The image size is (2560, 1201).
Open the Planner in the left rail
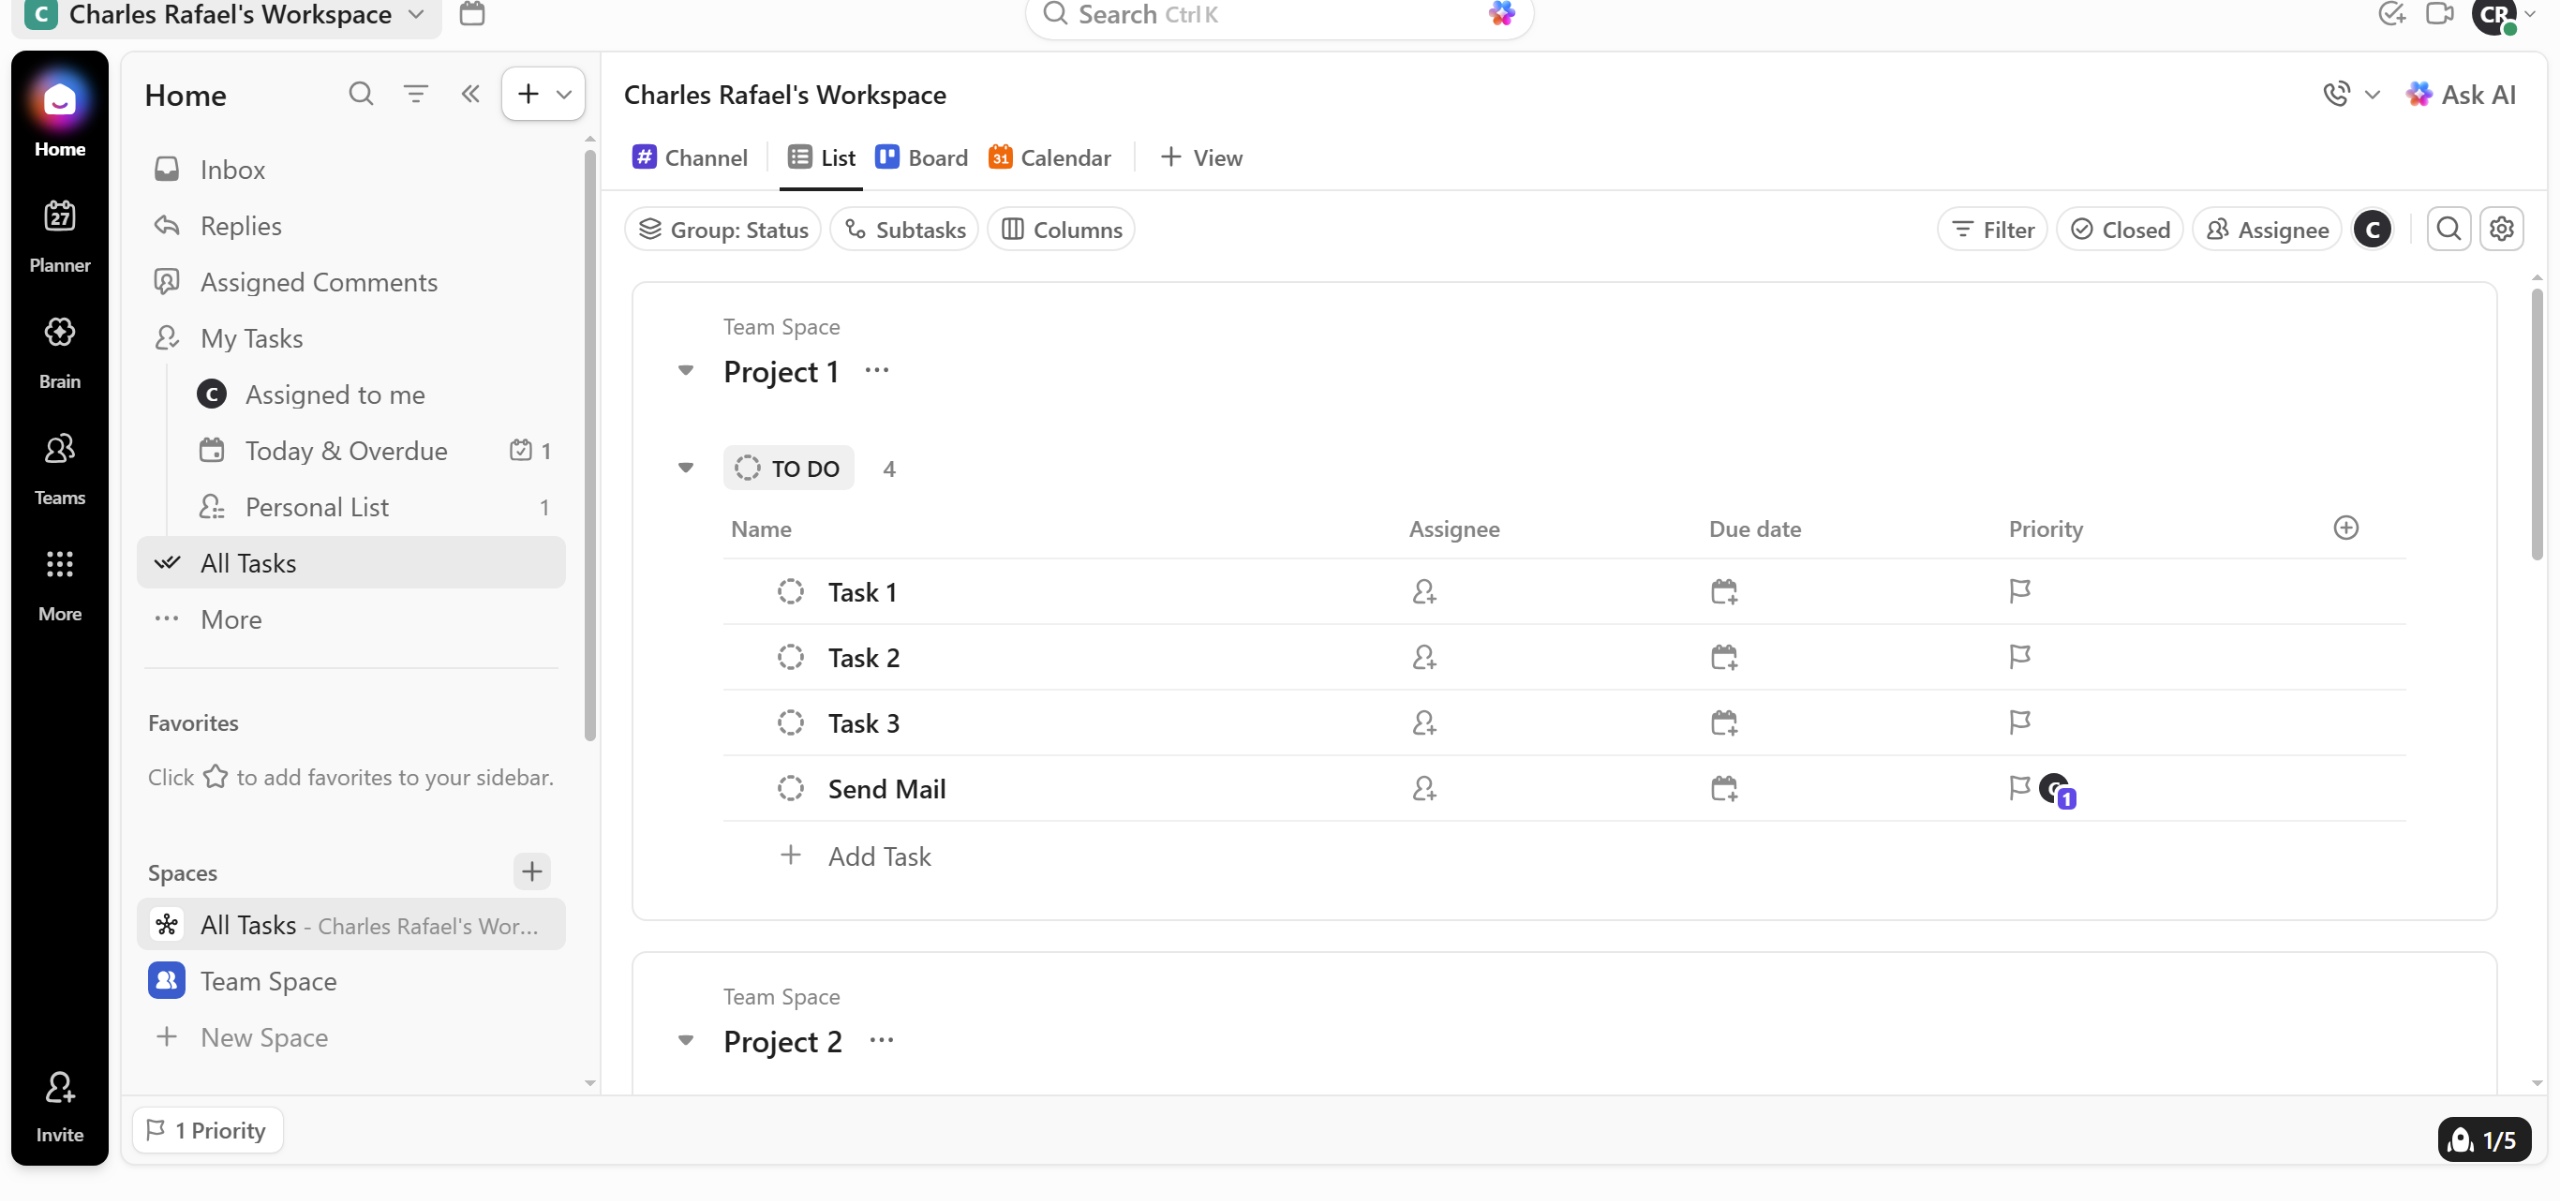(59, 236)
